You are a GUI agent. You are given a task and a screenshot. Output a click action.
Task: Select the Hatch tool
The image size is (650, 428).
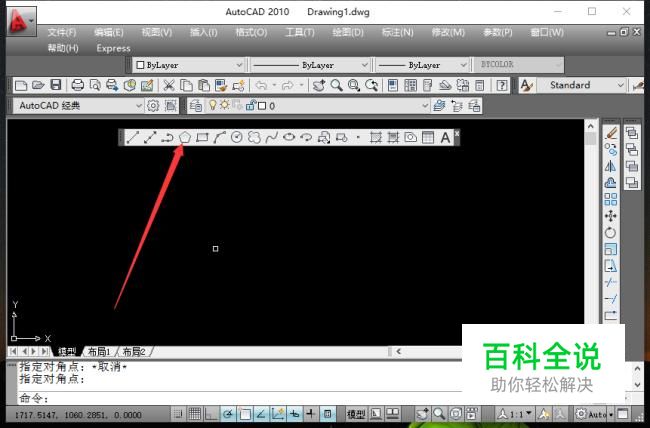pyautogui.click(x=376, y=137)
